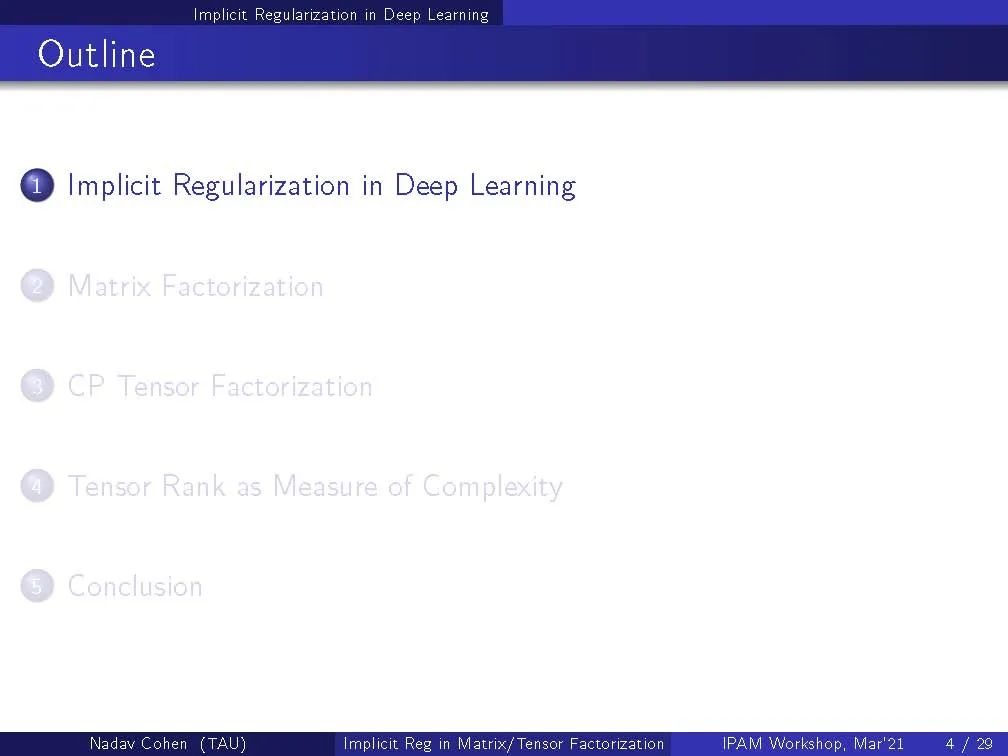Jump to the 'CP Tensor Factorization' section
Image resolution: width=1008 pixels, height=756 pixels.
pyautogui.click(x=220, y=386)
